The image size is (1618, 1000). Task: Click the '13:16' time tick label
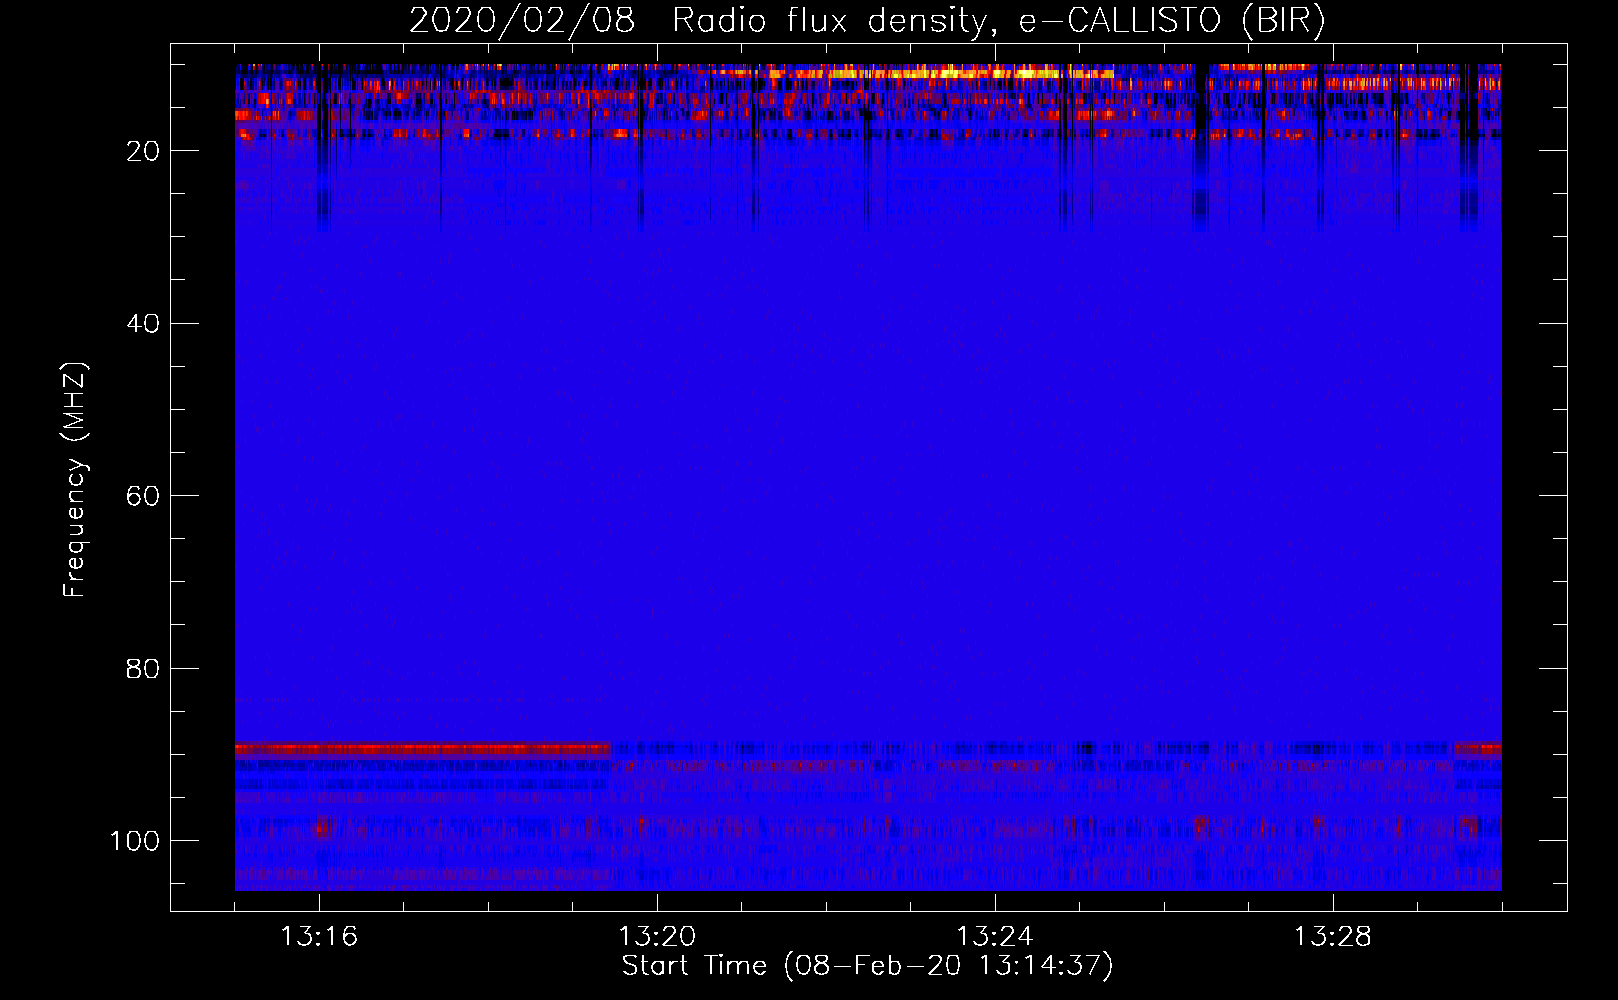319,937
